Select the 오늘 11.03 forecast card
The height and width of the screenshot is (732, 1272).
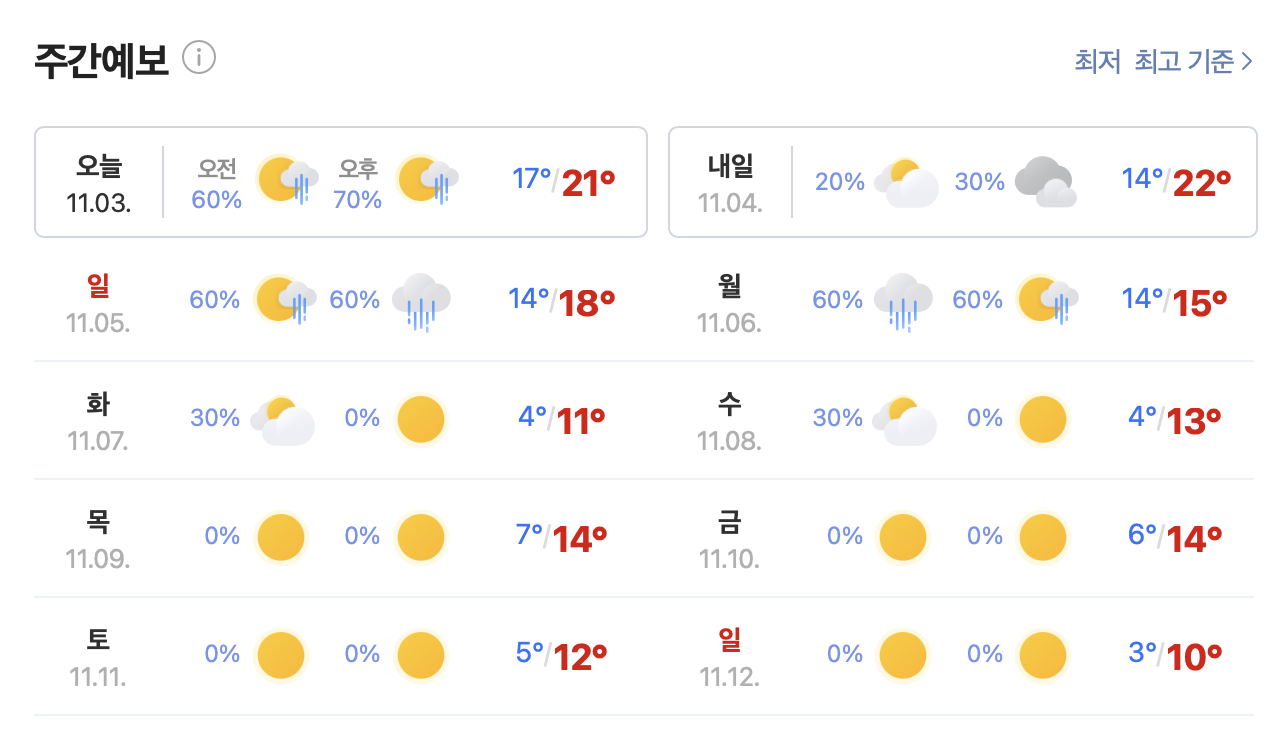tap(340, 181)
